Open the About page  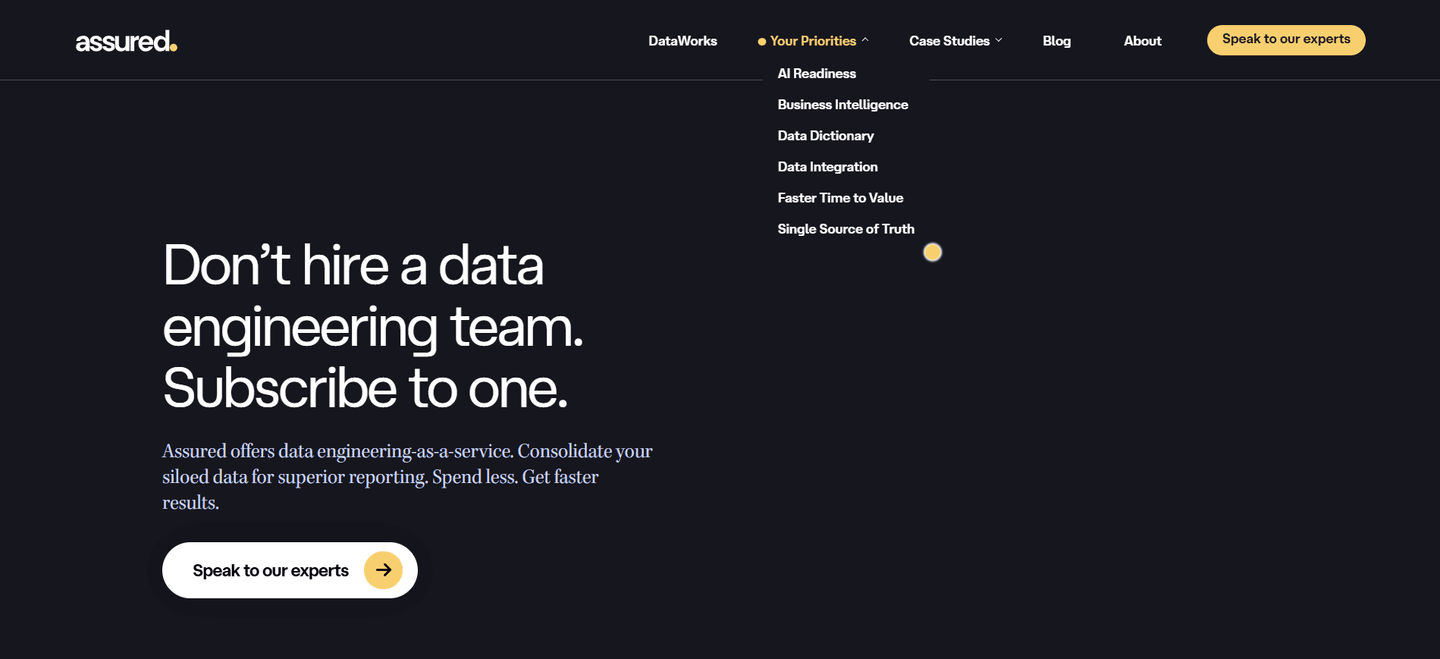point(1142,41)
